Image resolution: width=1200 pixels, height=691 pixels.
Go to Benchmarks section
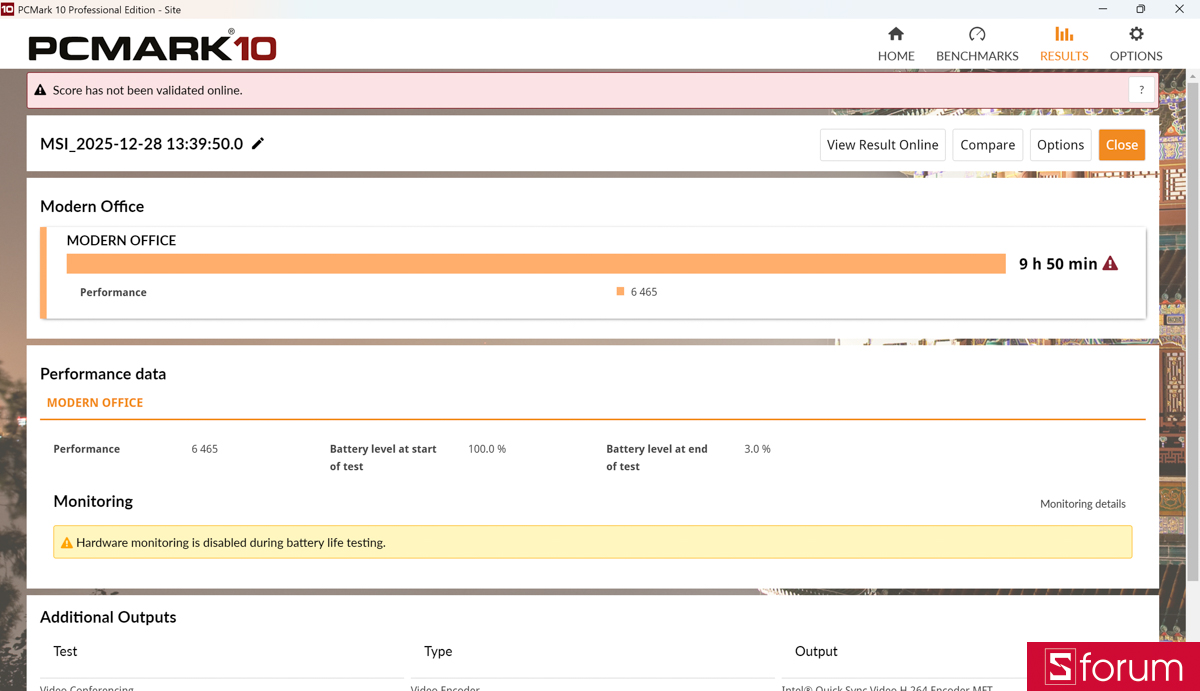click(x=977, y=44)
